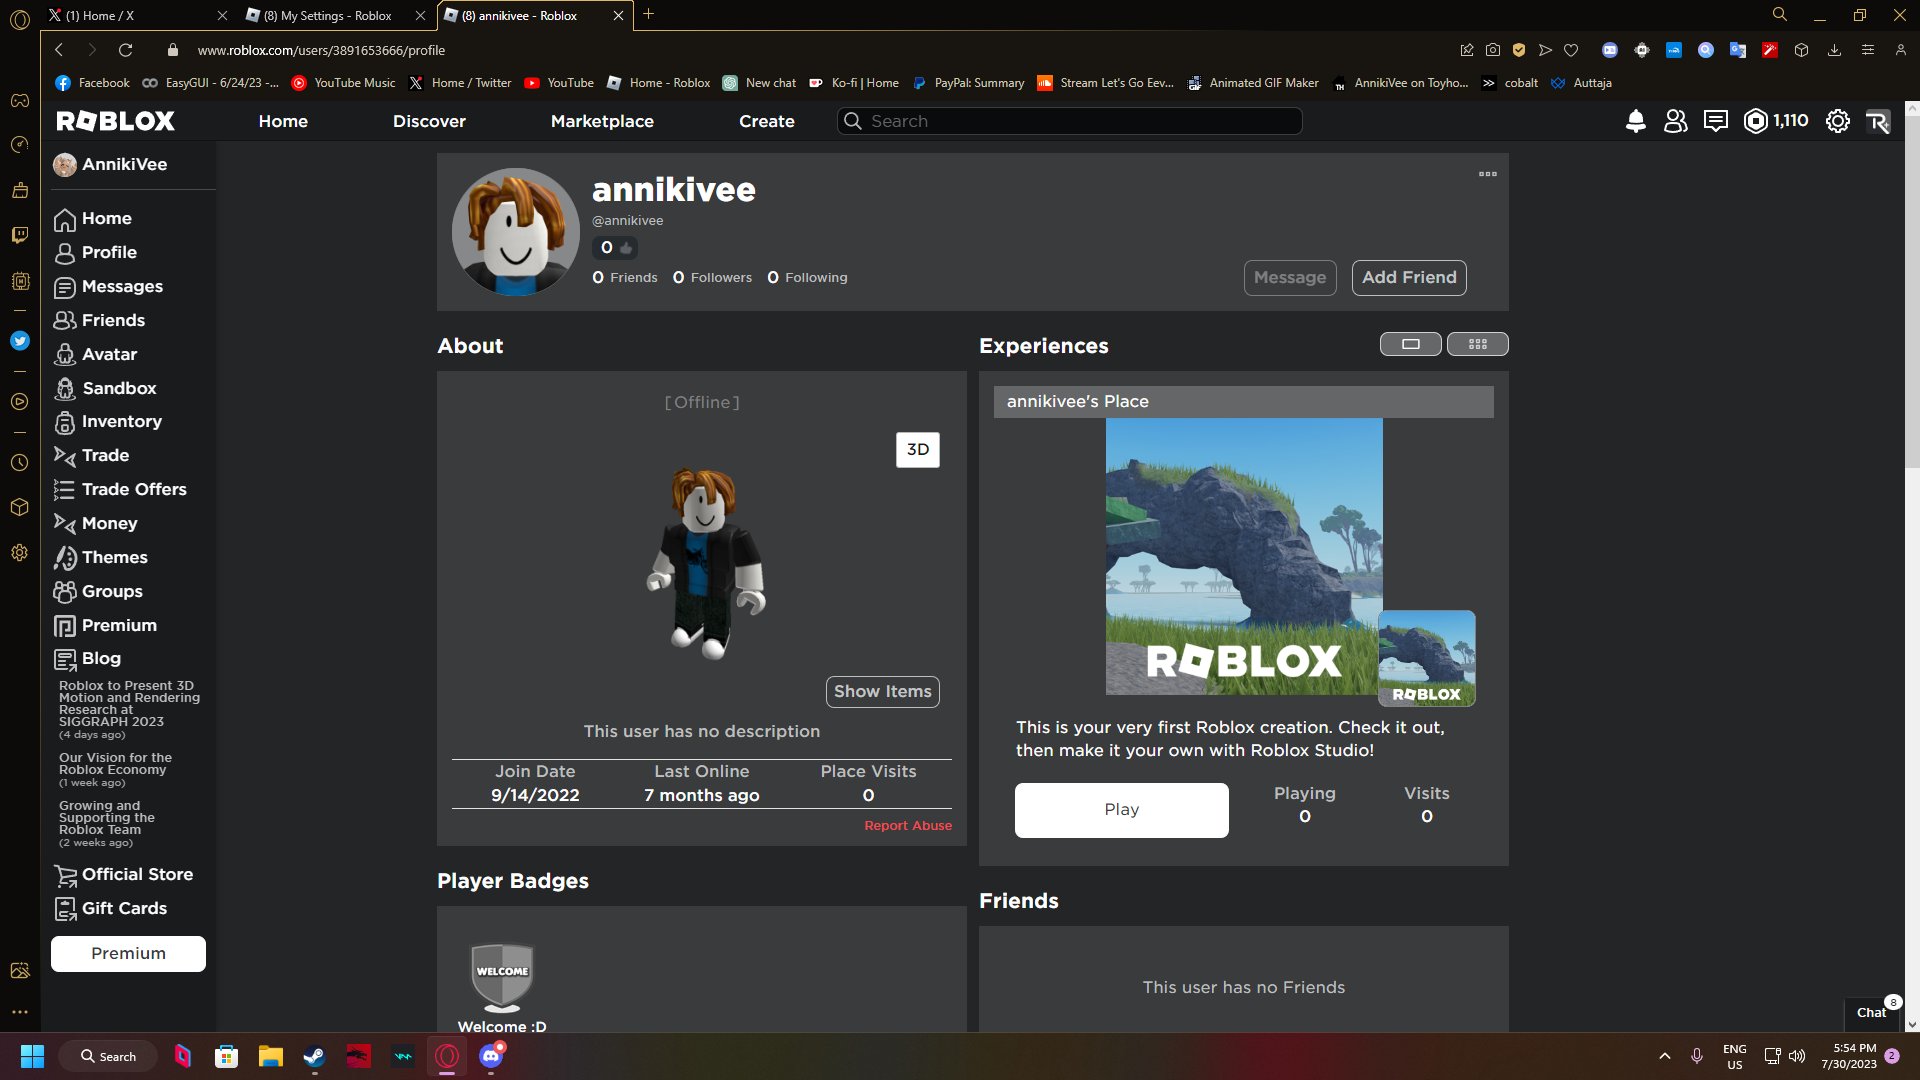Image resolution: width=1920 pixels, height=1080 pixels.
Task: Click the Search input field
Action: click(x=1072, y=121)
